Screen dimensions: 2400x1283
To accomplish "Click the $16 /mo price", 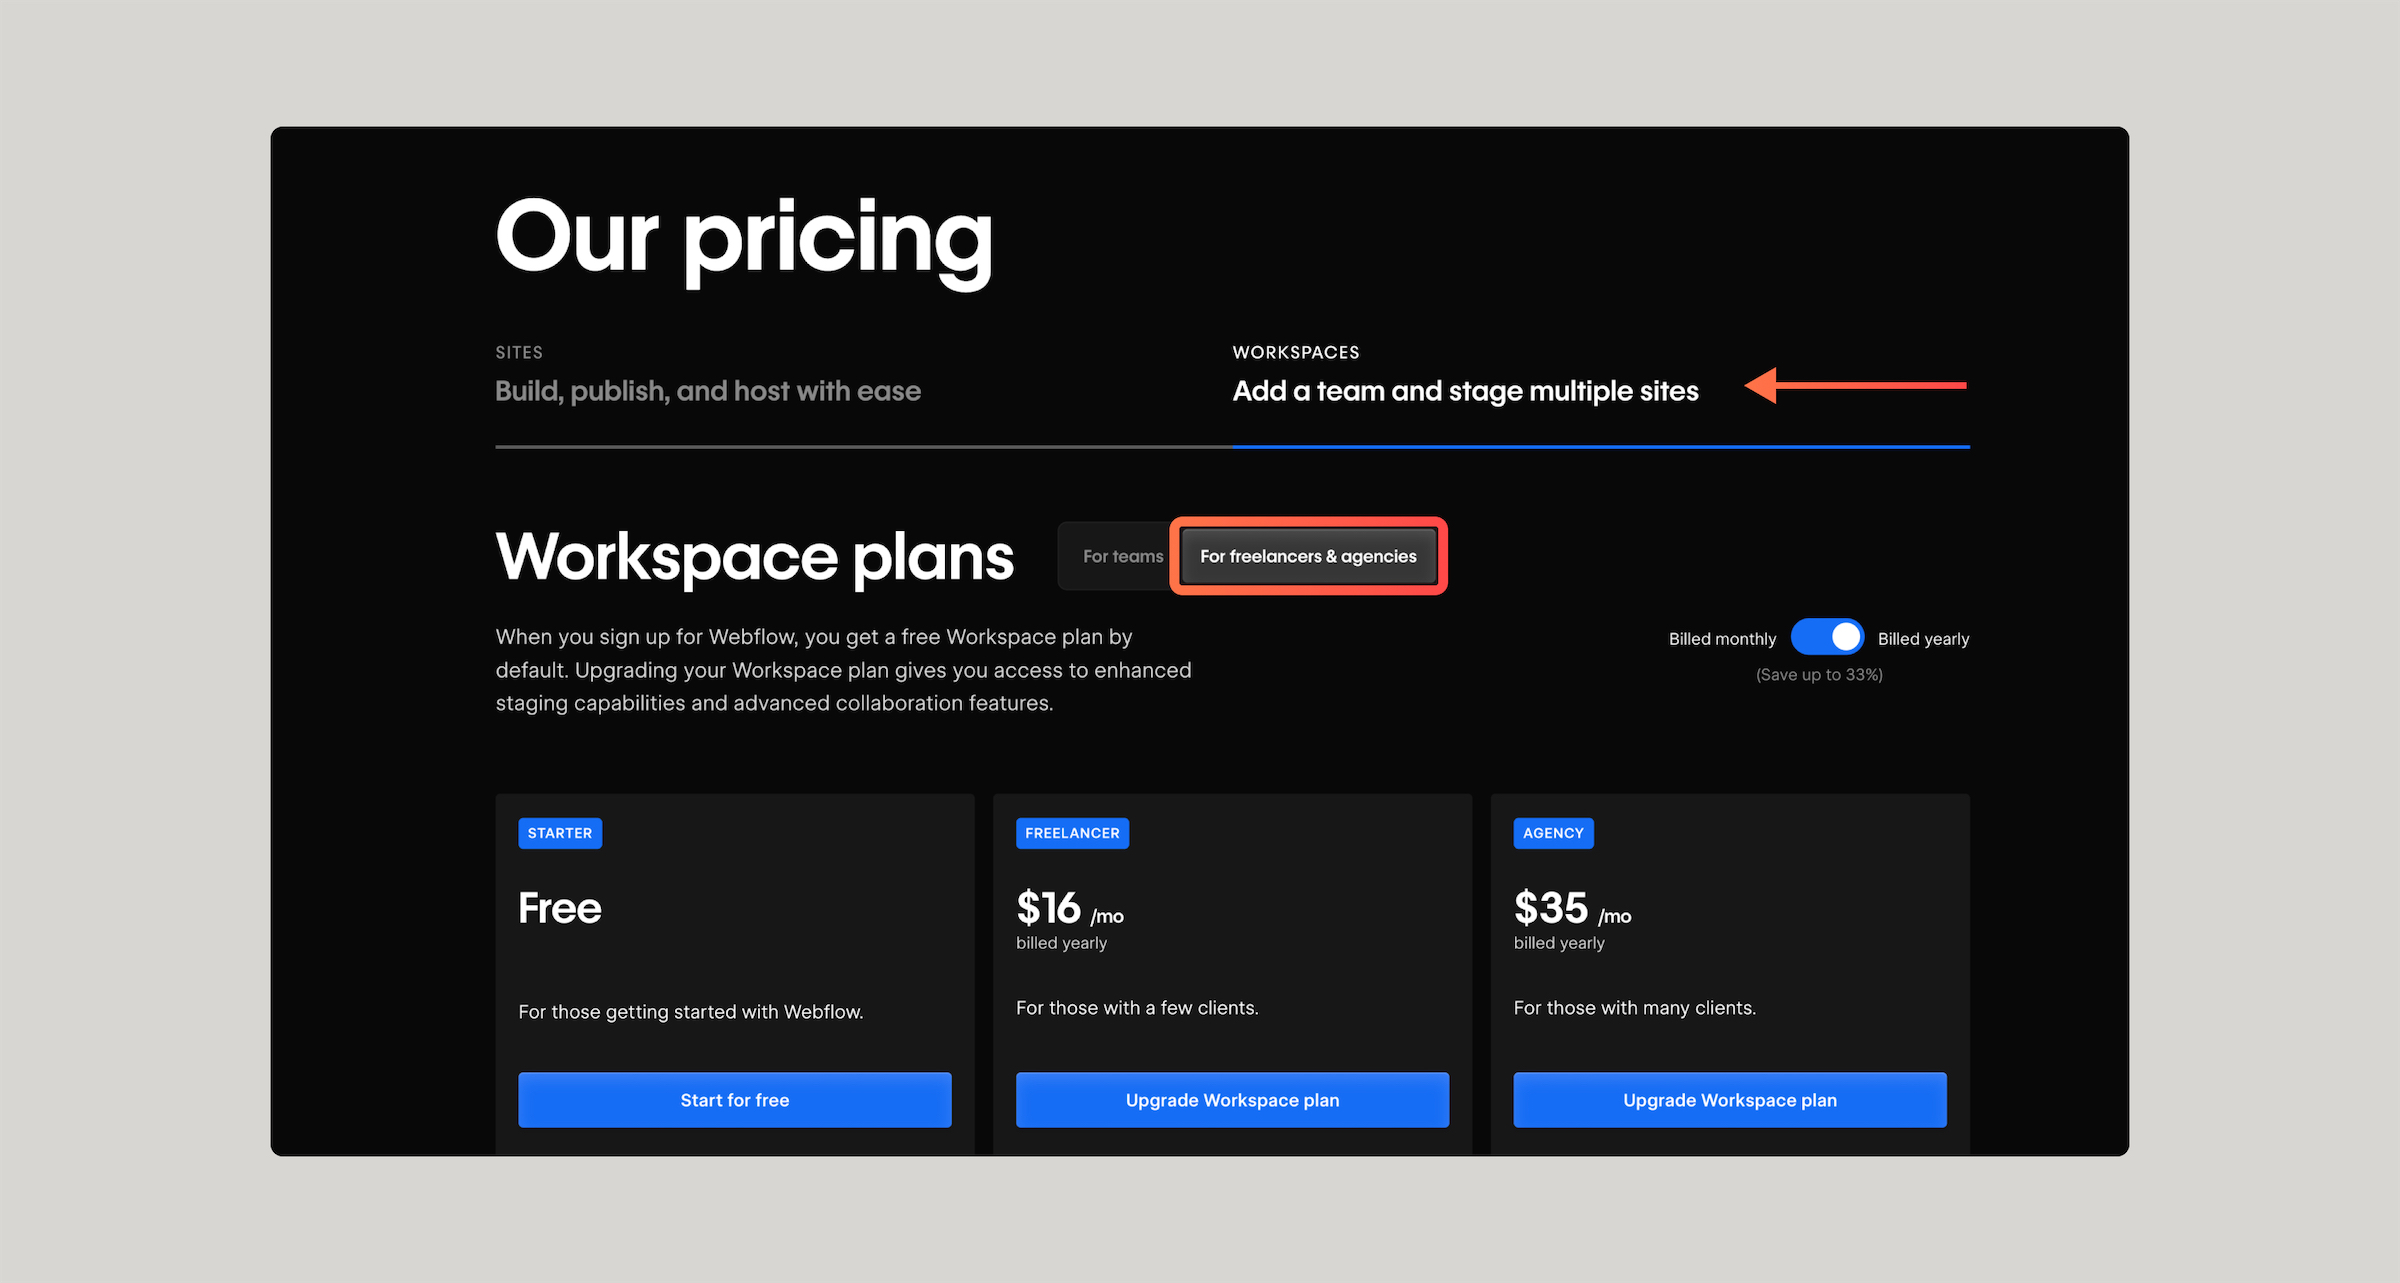I will tap(1070, 909).
